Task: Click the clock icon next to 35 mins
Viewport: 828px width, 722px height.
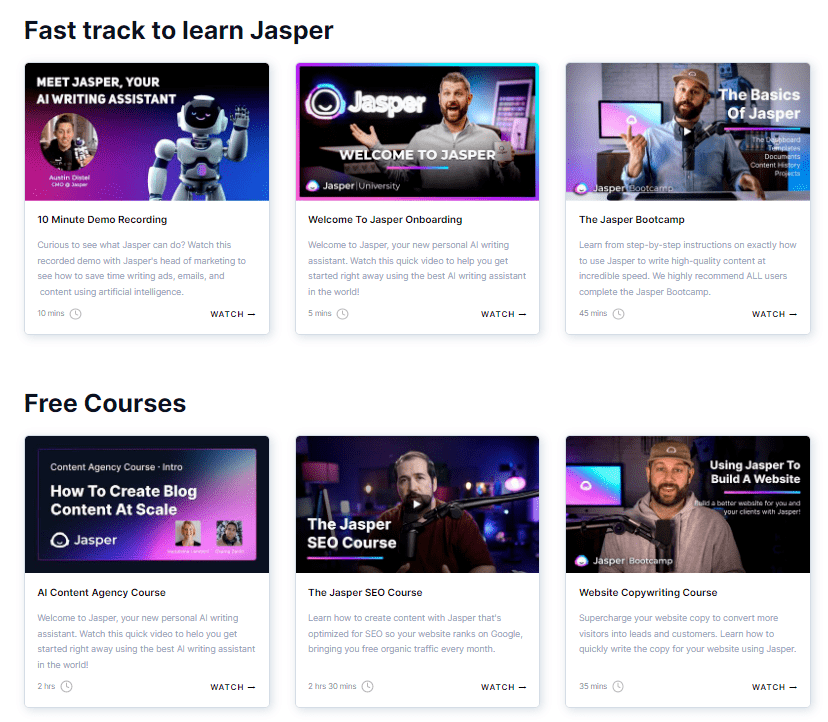Action: 618,686
